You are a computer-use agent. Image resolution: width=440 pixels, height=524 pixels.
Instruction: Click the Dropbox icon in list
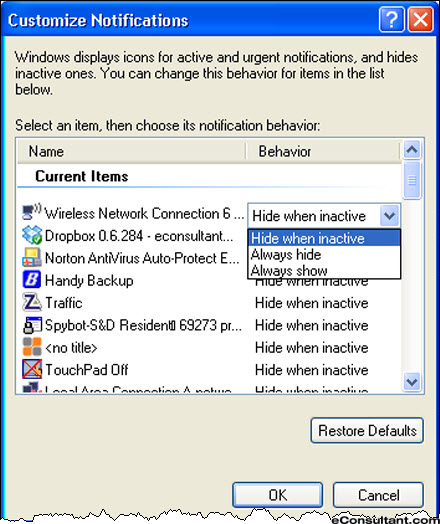(32, 235)
